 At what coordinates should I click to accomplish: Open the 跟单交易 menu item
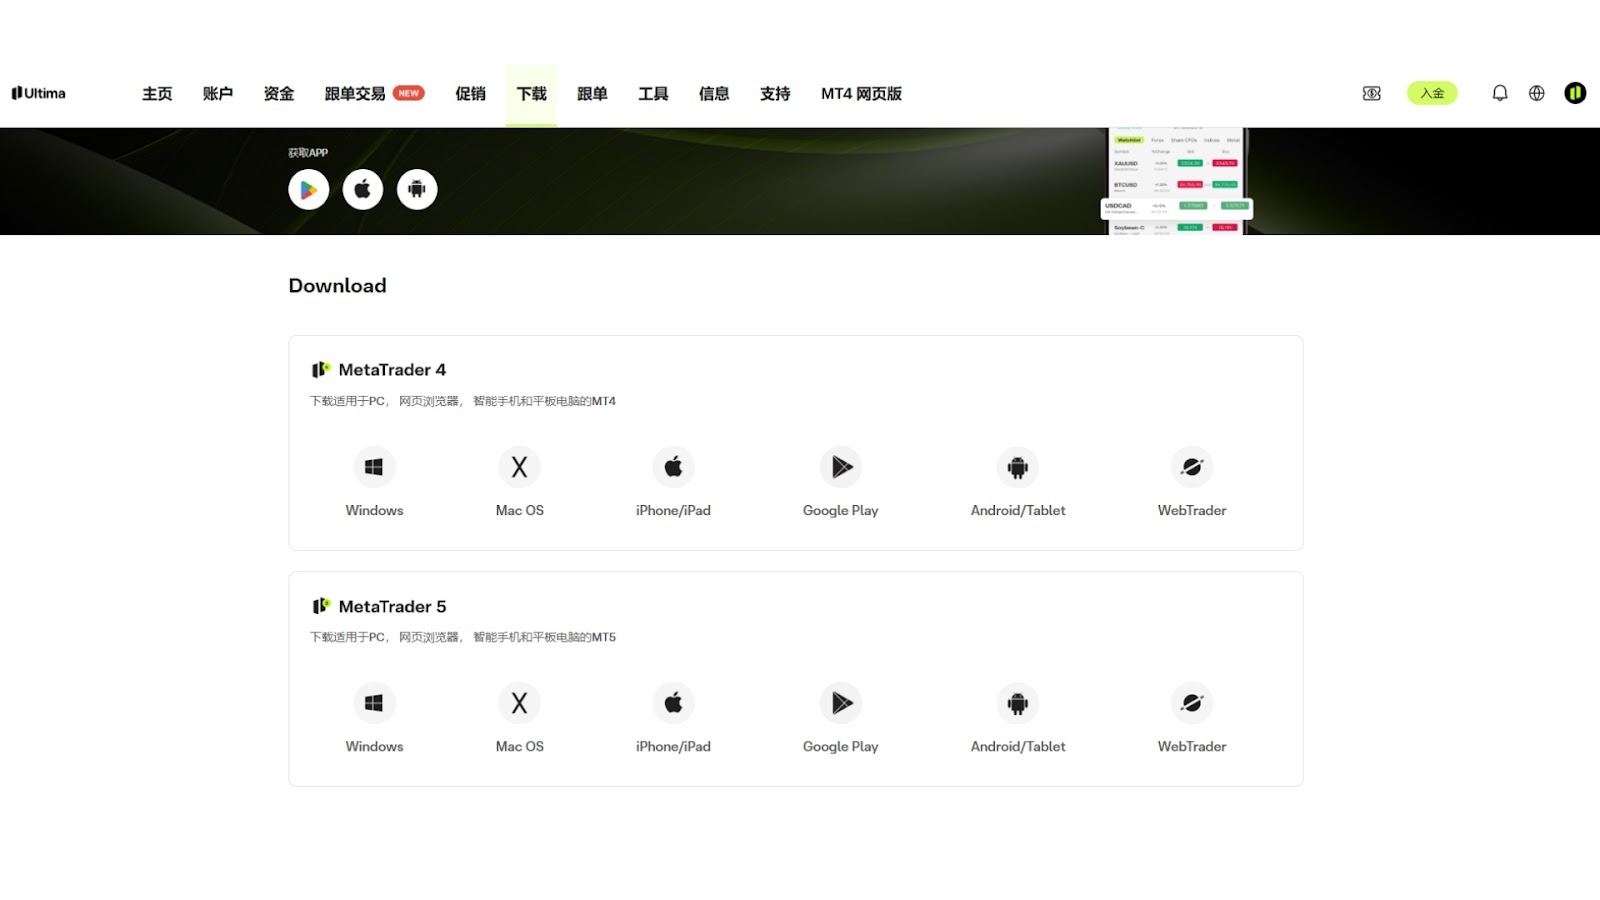[x=355, y=94]
